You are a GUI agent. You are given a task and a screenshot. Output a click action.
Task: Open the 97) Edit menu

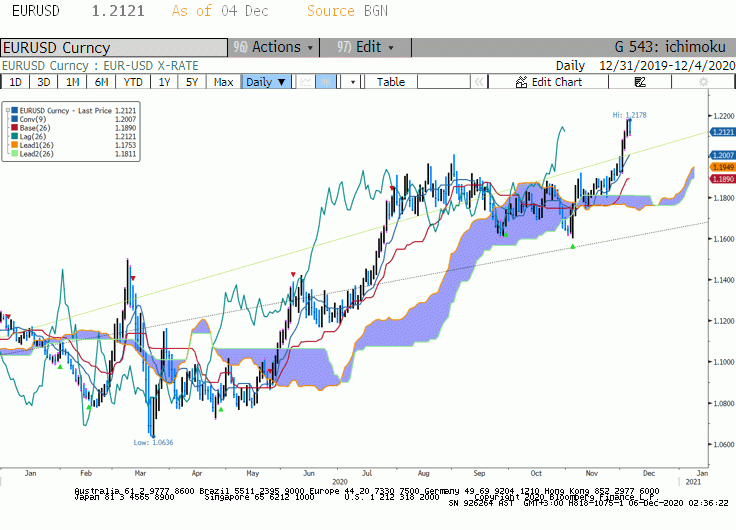coord(365,47)
